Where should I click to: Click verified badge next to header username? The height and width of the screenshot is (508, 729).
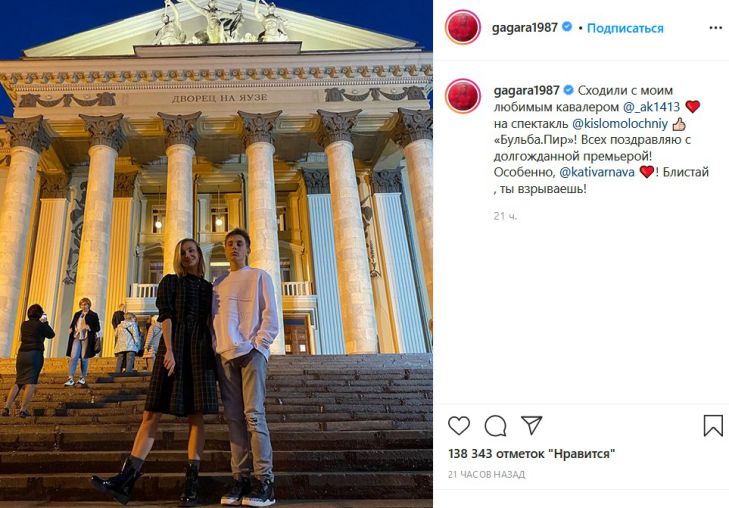pyautogui.click(x=567, y=27)
